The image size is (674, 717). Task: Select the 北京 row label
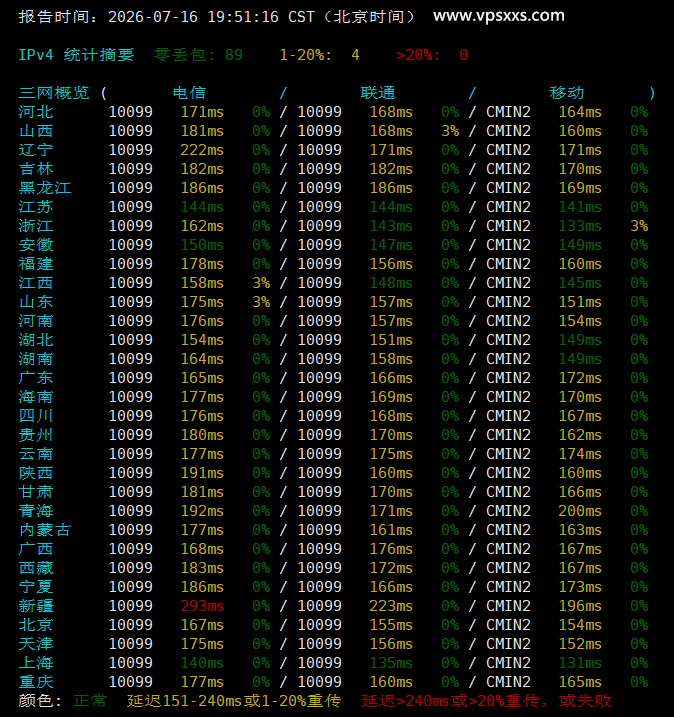(x=36, y=625)
